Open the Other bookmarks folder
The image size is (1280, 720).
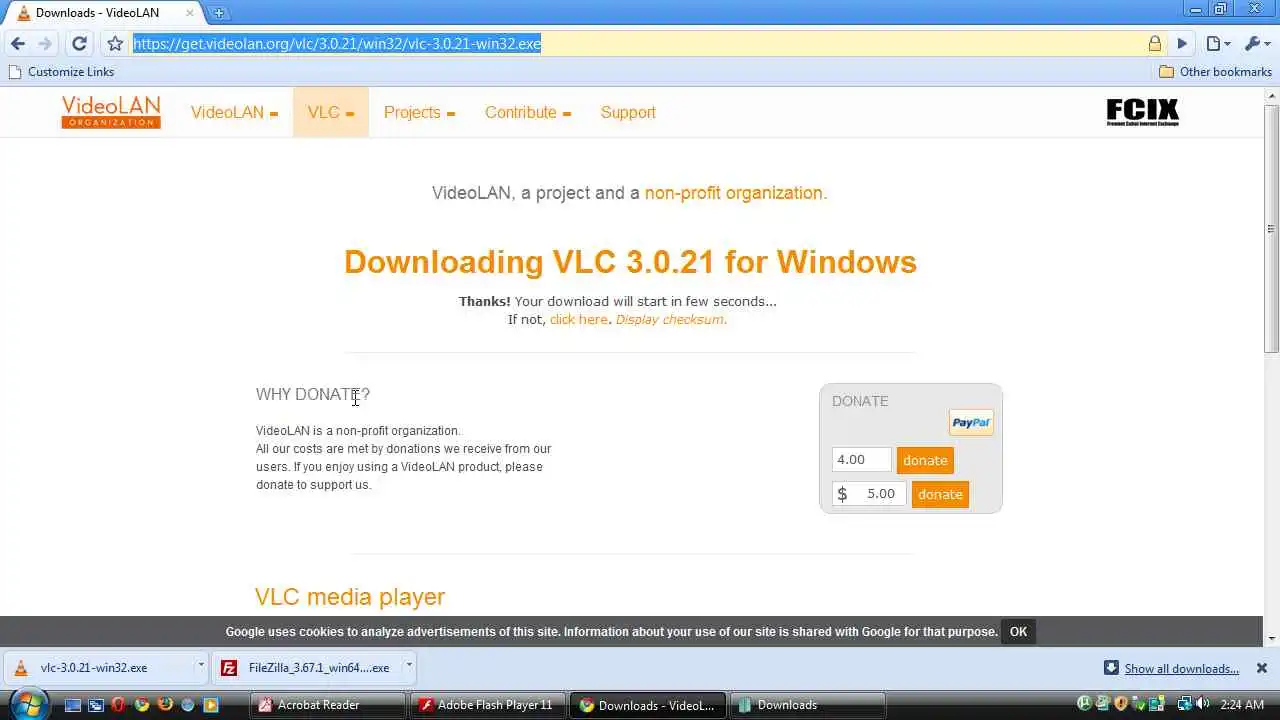coord(1215,72)
